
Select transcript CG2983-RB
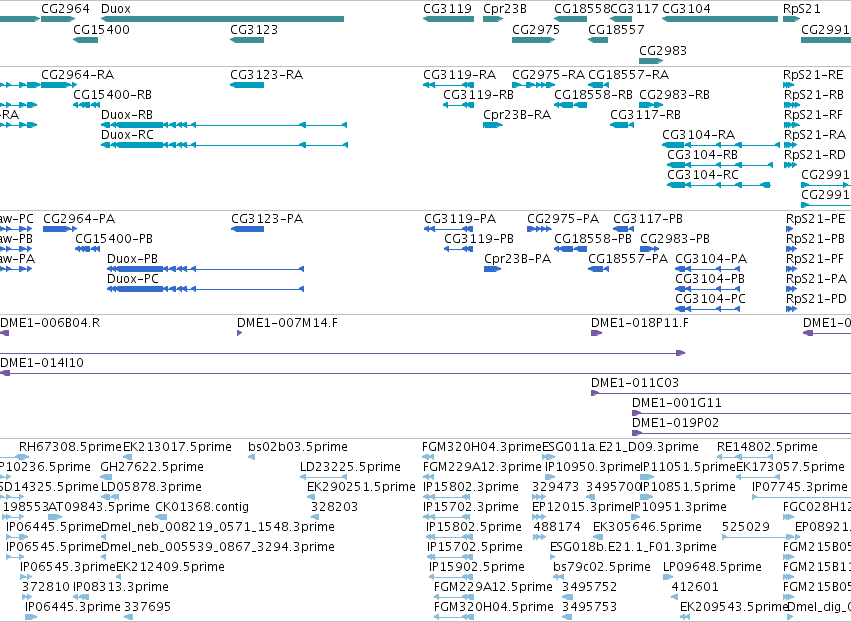pyautogui.click(x=651, y=105)
